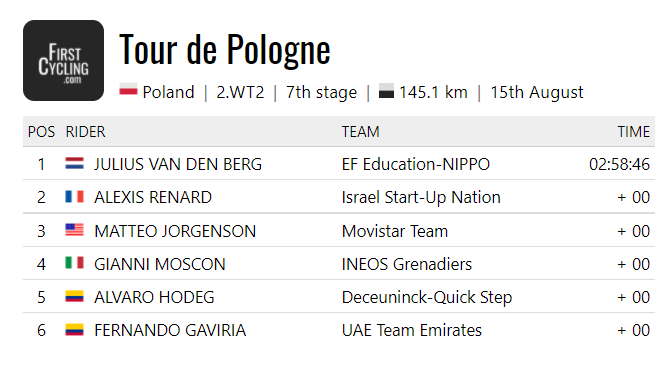Viewport: 666px width, 368px height.
Task: Click the FirstCycling.com logo
Action: pyautogui.click(x=63, y=60)
